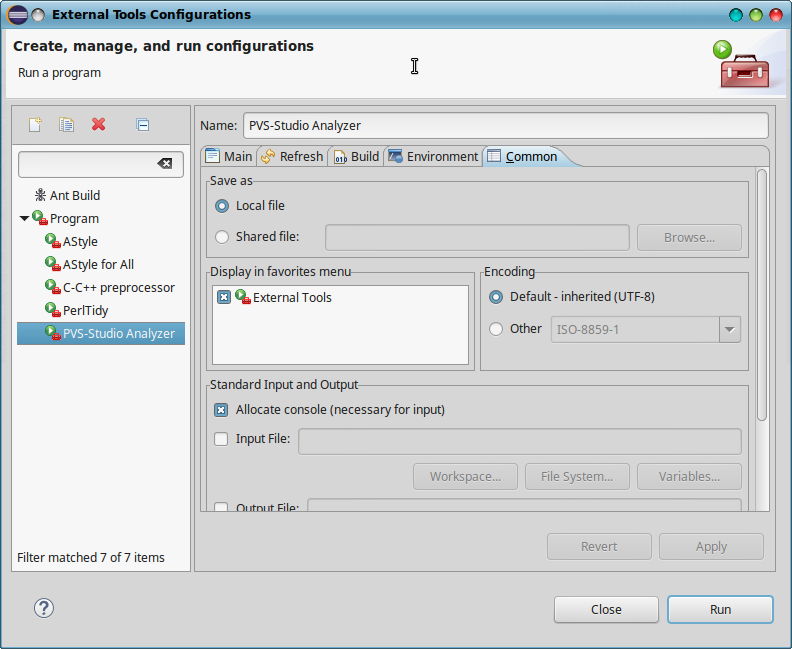Enable the Input File checkbox
This screenshot has height=649, width=792.
[221, 439]
